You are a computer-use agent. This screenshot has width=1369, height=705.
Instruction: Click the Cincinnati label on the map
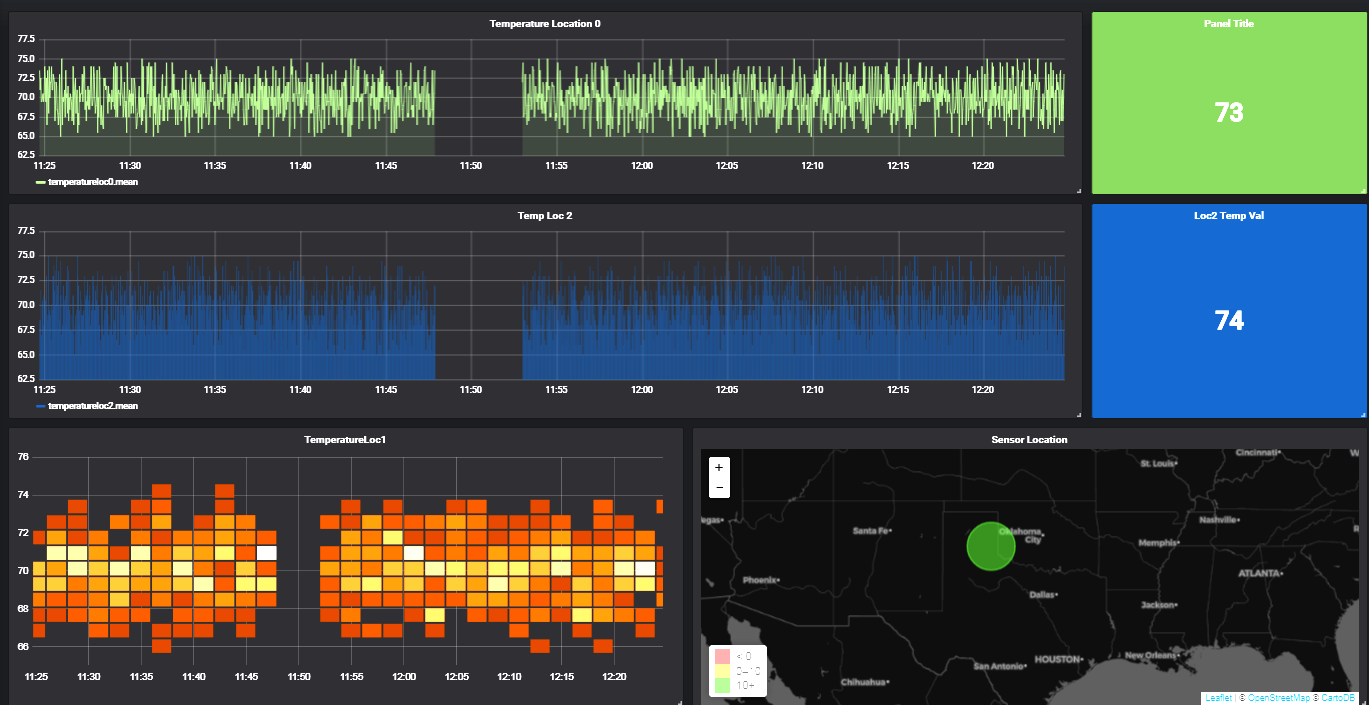point(1259,452)
